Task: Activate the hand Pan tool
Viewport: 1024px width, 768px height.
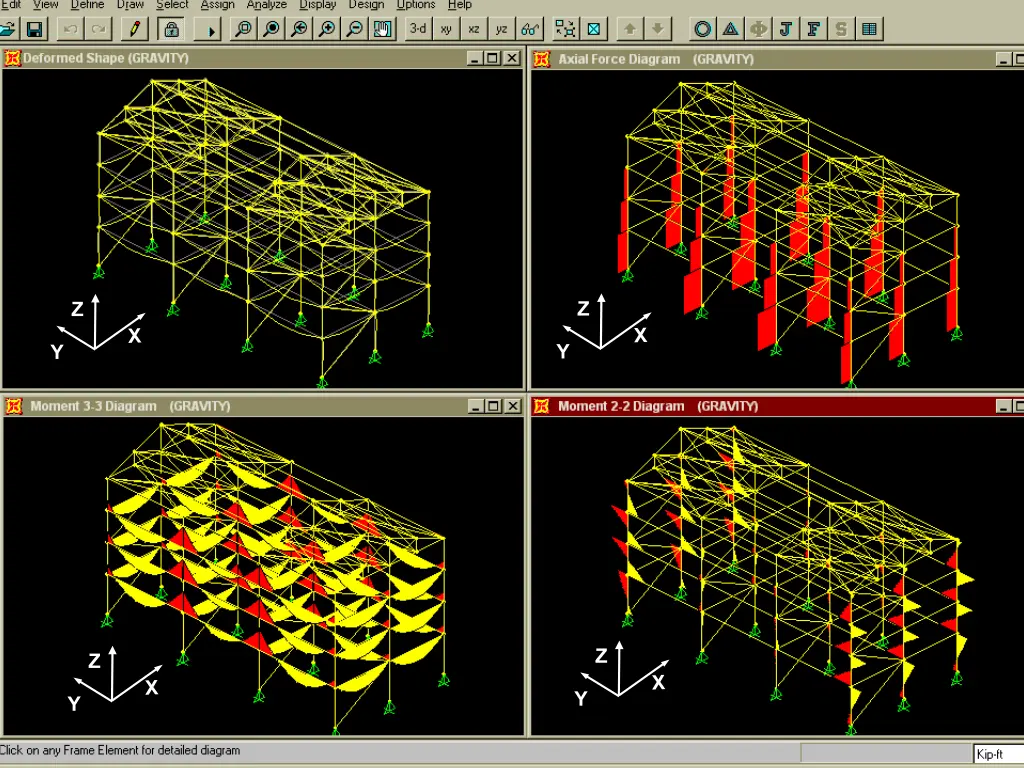Action: click(382, 29)
